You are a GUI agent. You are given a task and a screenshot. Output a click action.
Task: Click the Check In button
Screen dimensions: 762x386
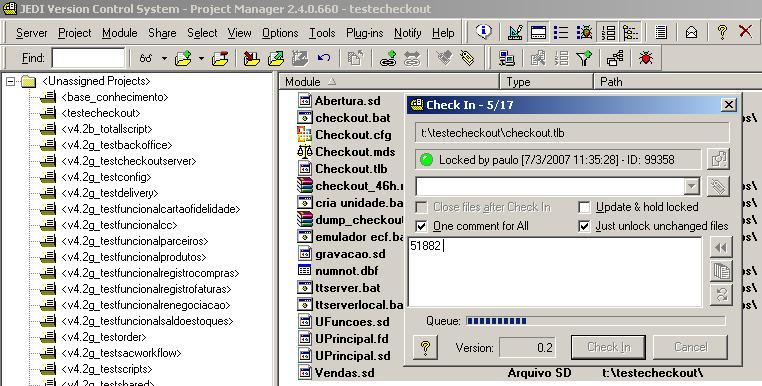pyautogui.click(x=608, y=347)
